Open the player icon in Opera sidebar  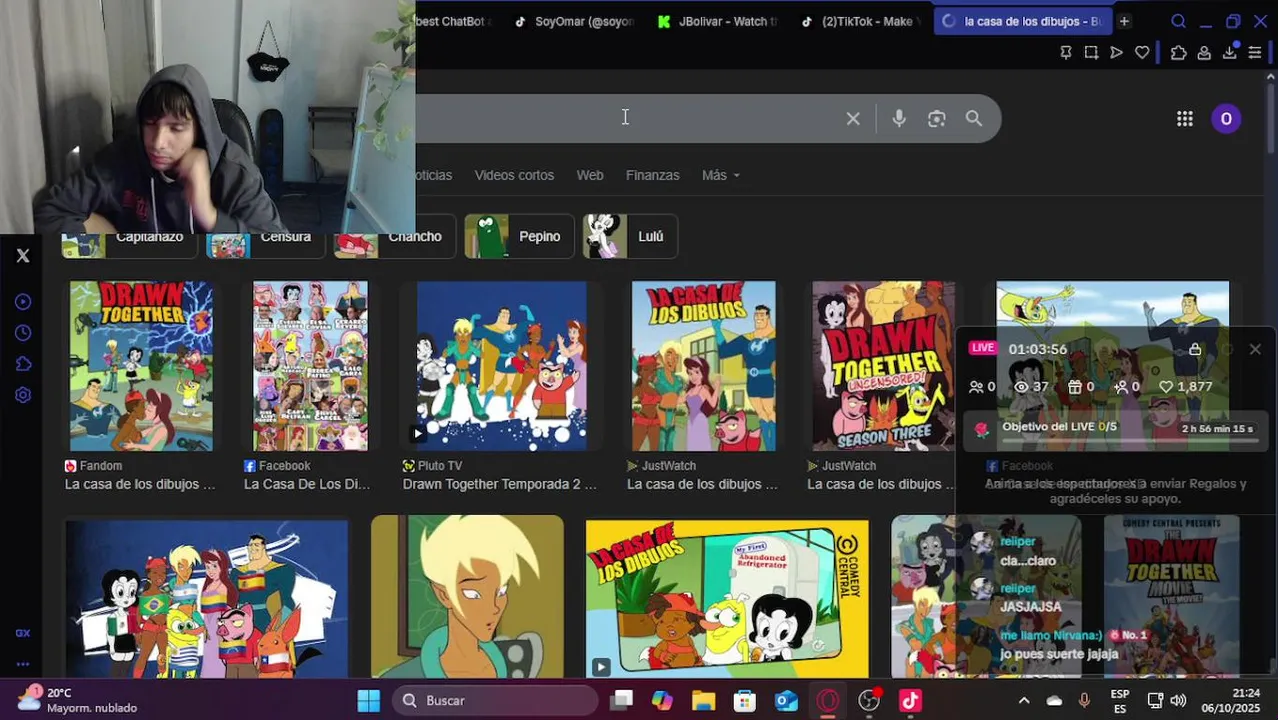click(23, 302)
